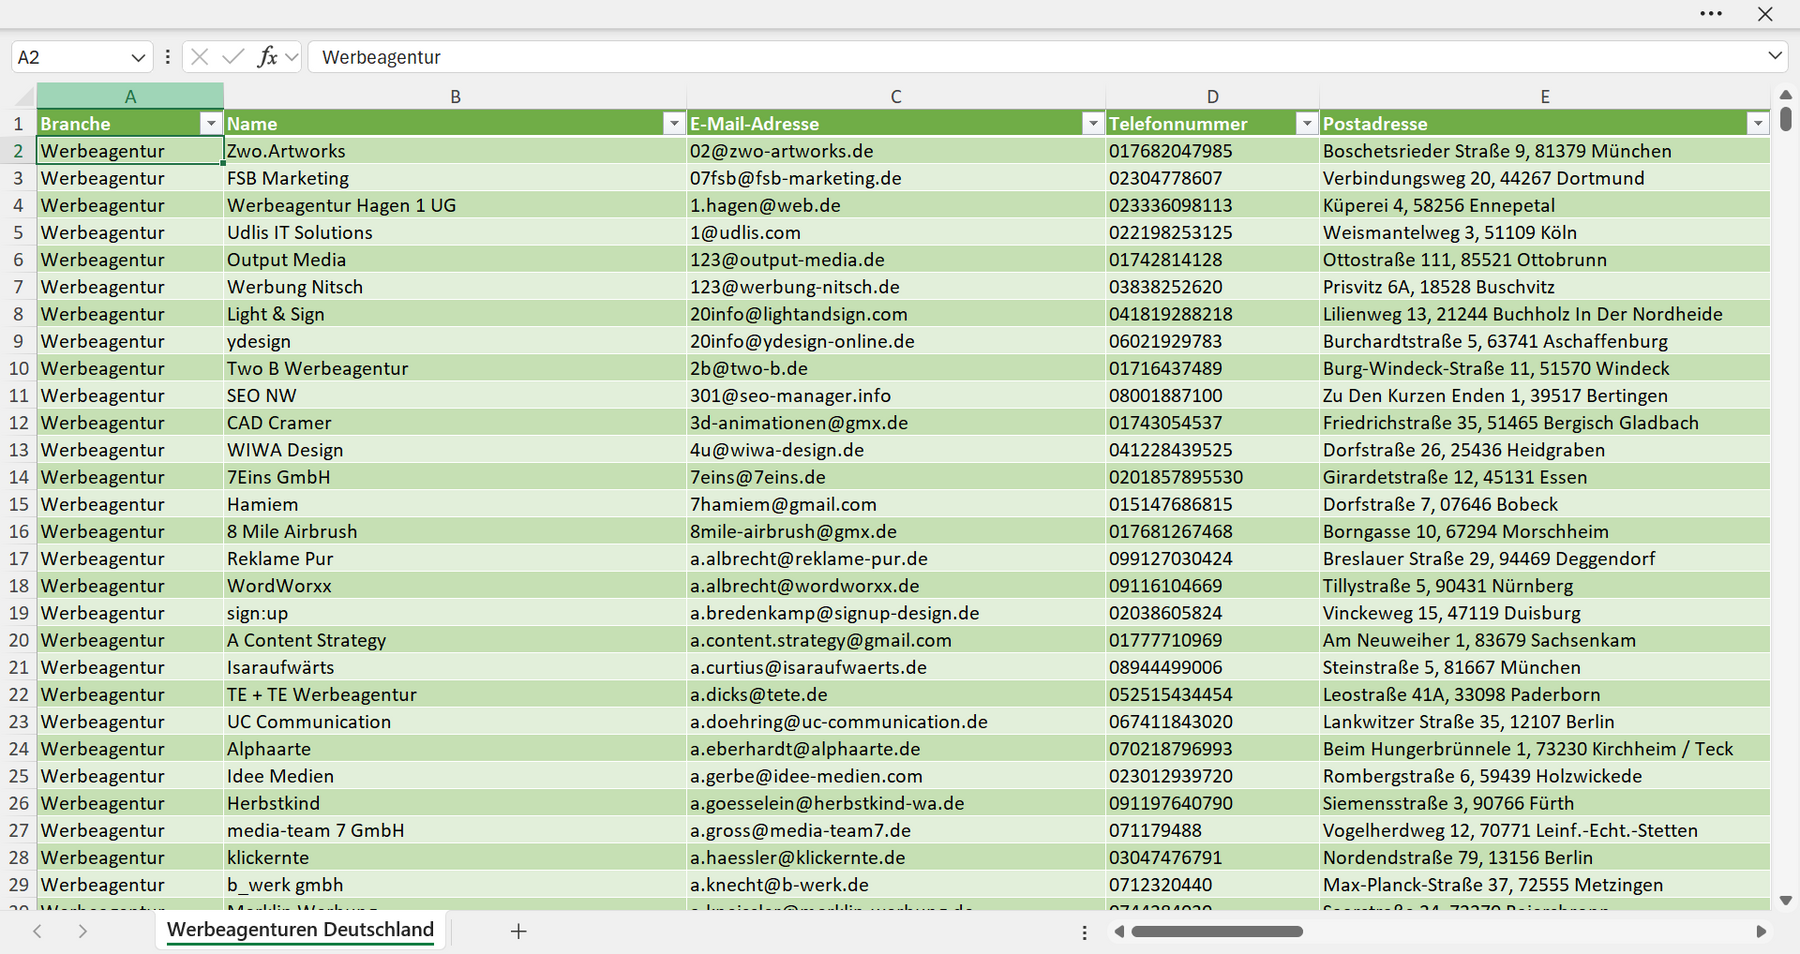Switch to Werbeagenturen Deutschland sheet tab
The width and height of the screenshot is (1800, 954).
coord(300,929)
